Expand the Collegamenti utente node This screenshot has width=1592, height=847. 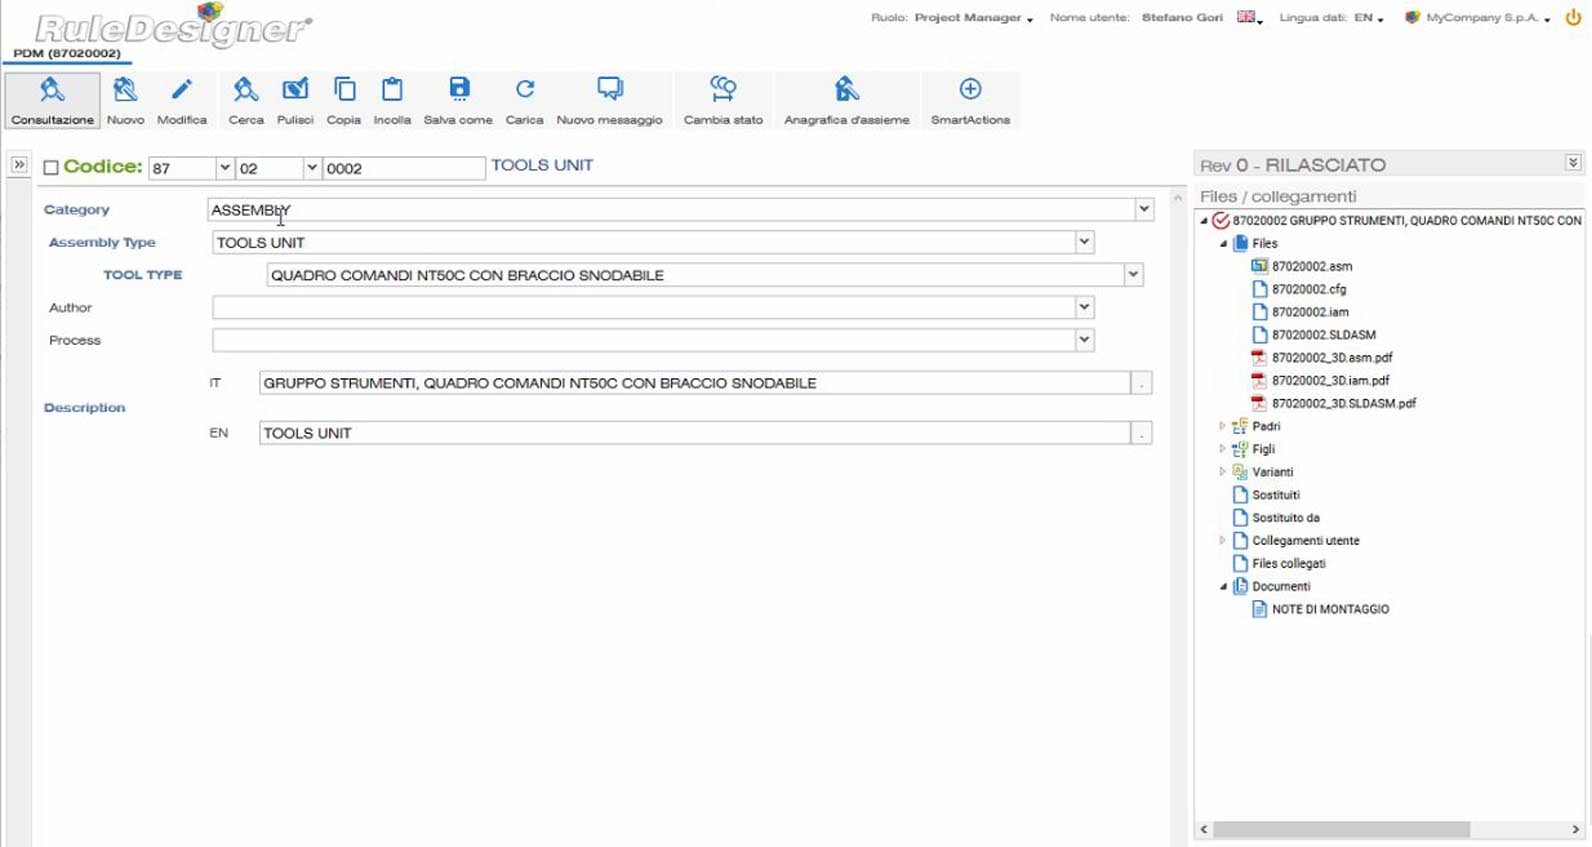click(x=1222, y=540)
